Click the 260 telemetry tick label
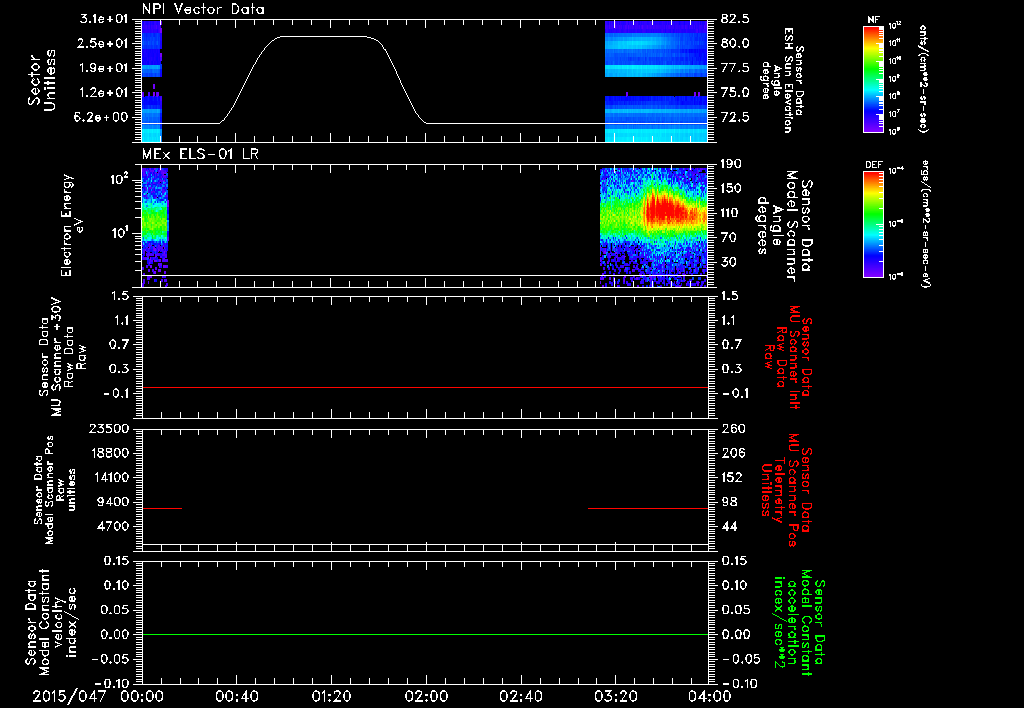The height and width of the screenshot is (708, 1024). (732, 428)
